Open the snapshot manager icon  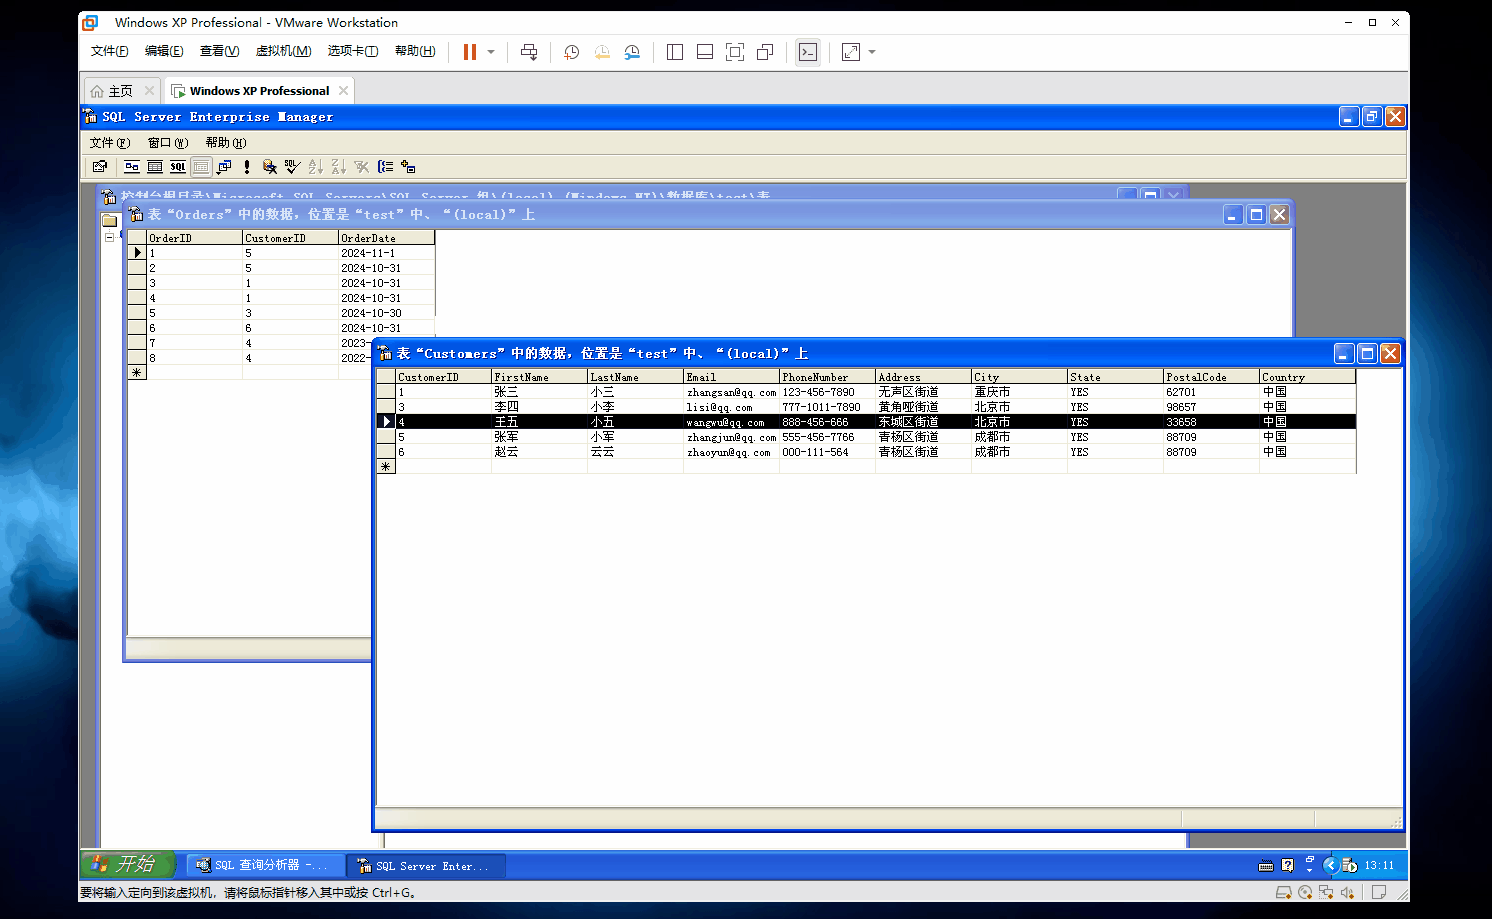pyautogui.click(x=632, y=52)
